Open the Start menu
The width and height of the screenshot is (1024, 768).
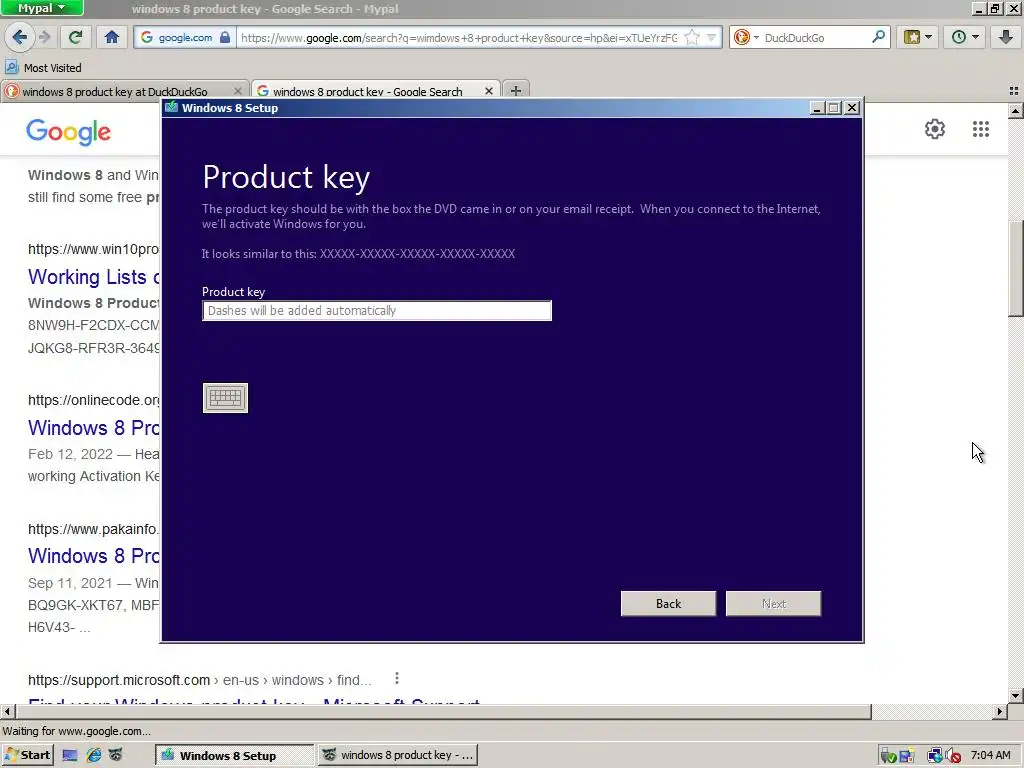coord(27,756)
